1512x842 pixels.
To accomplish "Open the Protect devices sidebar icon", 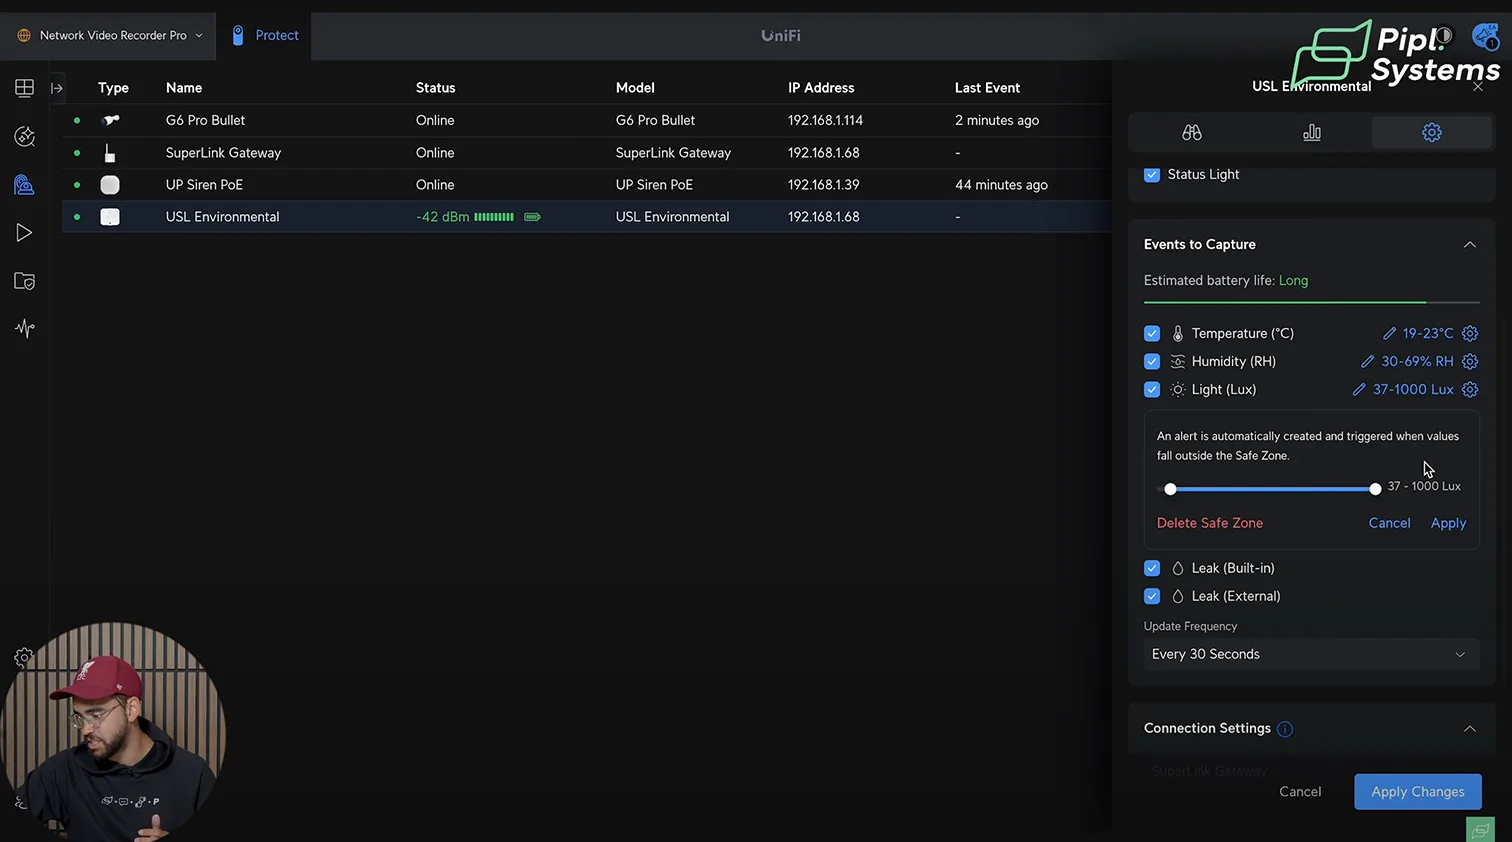I will [x=24, y=185].
